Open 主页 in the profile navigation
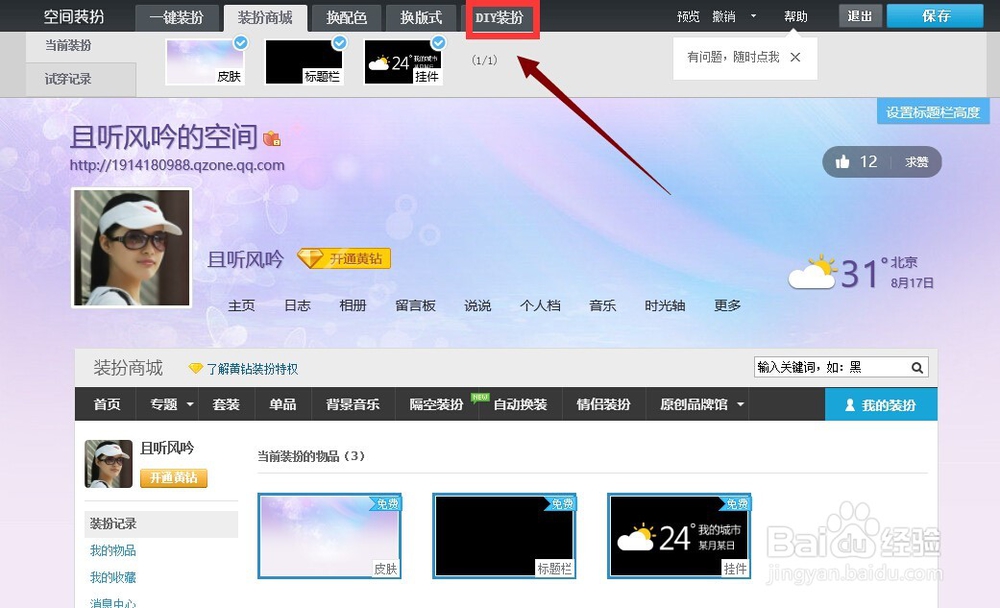 (242, 306)
